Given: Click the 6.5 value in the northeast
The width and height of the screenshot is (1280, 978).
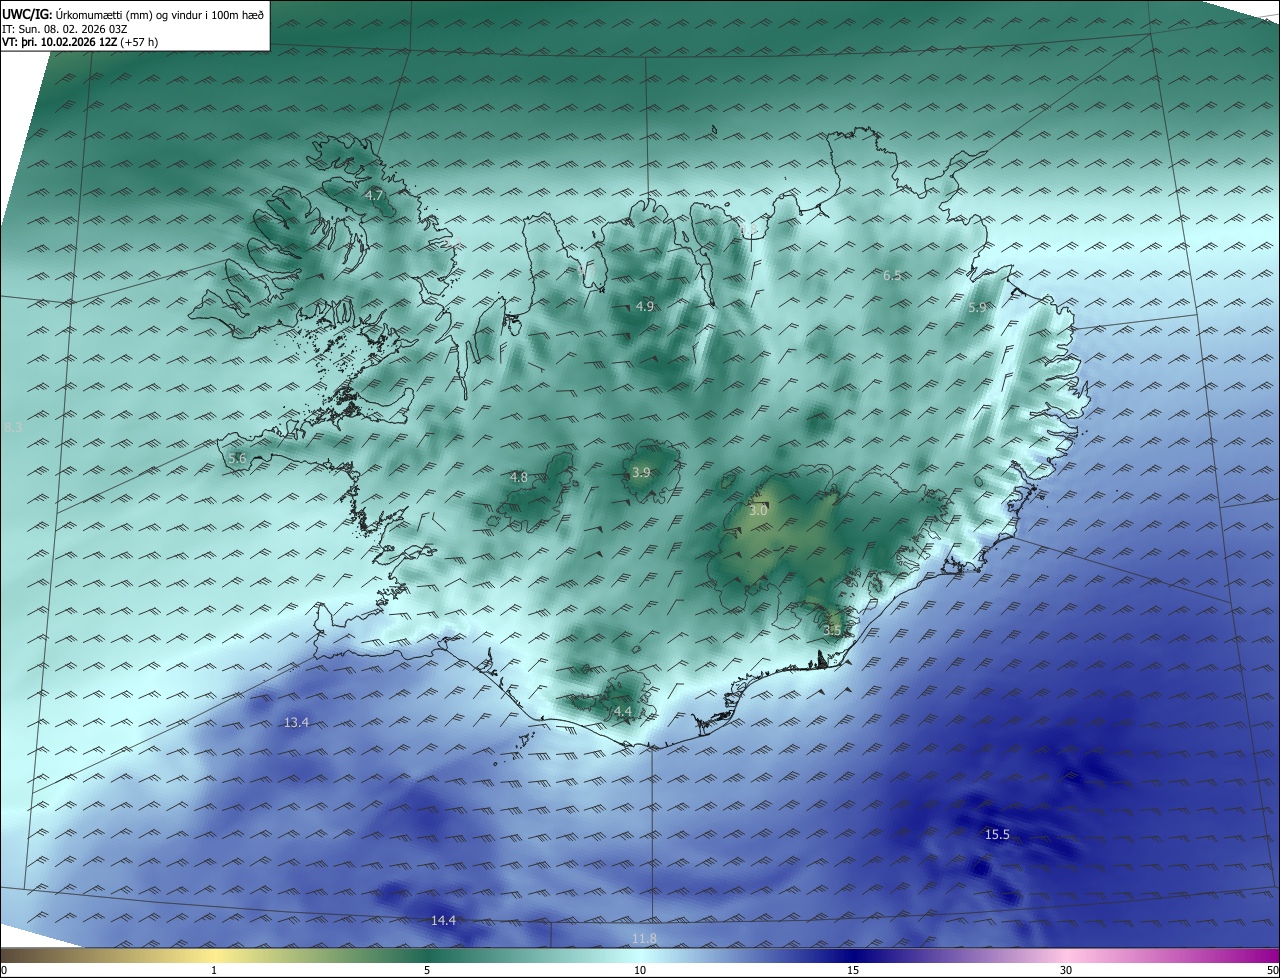Looking at the screenshot, I should (892, 276).
